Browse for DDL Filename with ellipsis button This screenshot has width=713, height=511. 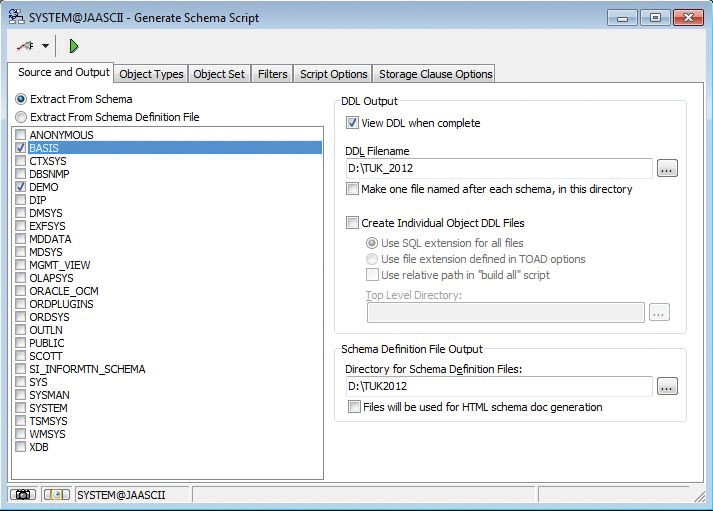pyautogui.click(x=667, y=168)
